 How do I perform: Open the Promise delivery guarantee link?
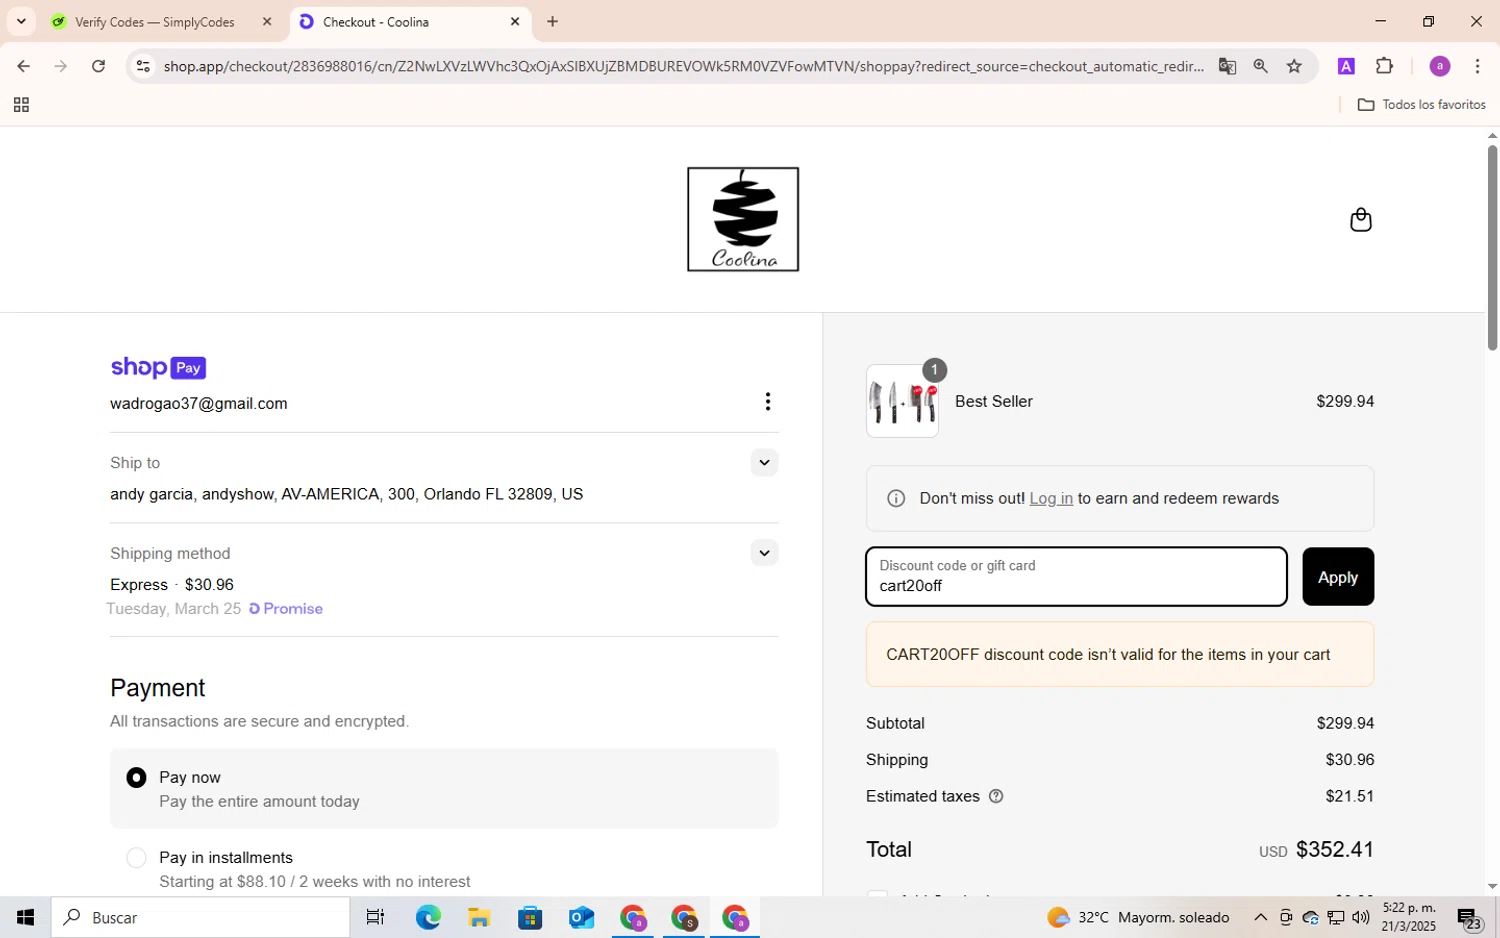click(x=286, y=608)
